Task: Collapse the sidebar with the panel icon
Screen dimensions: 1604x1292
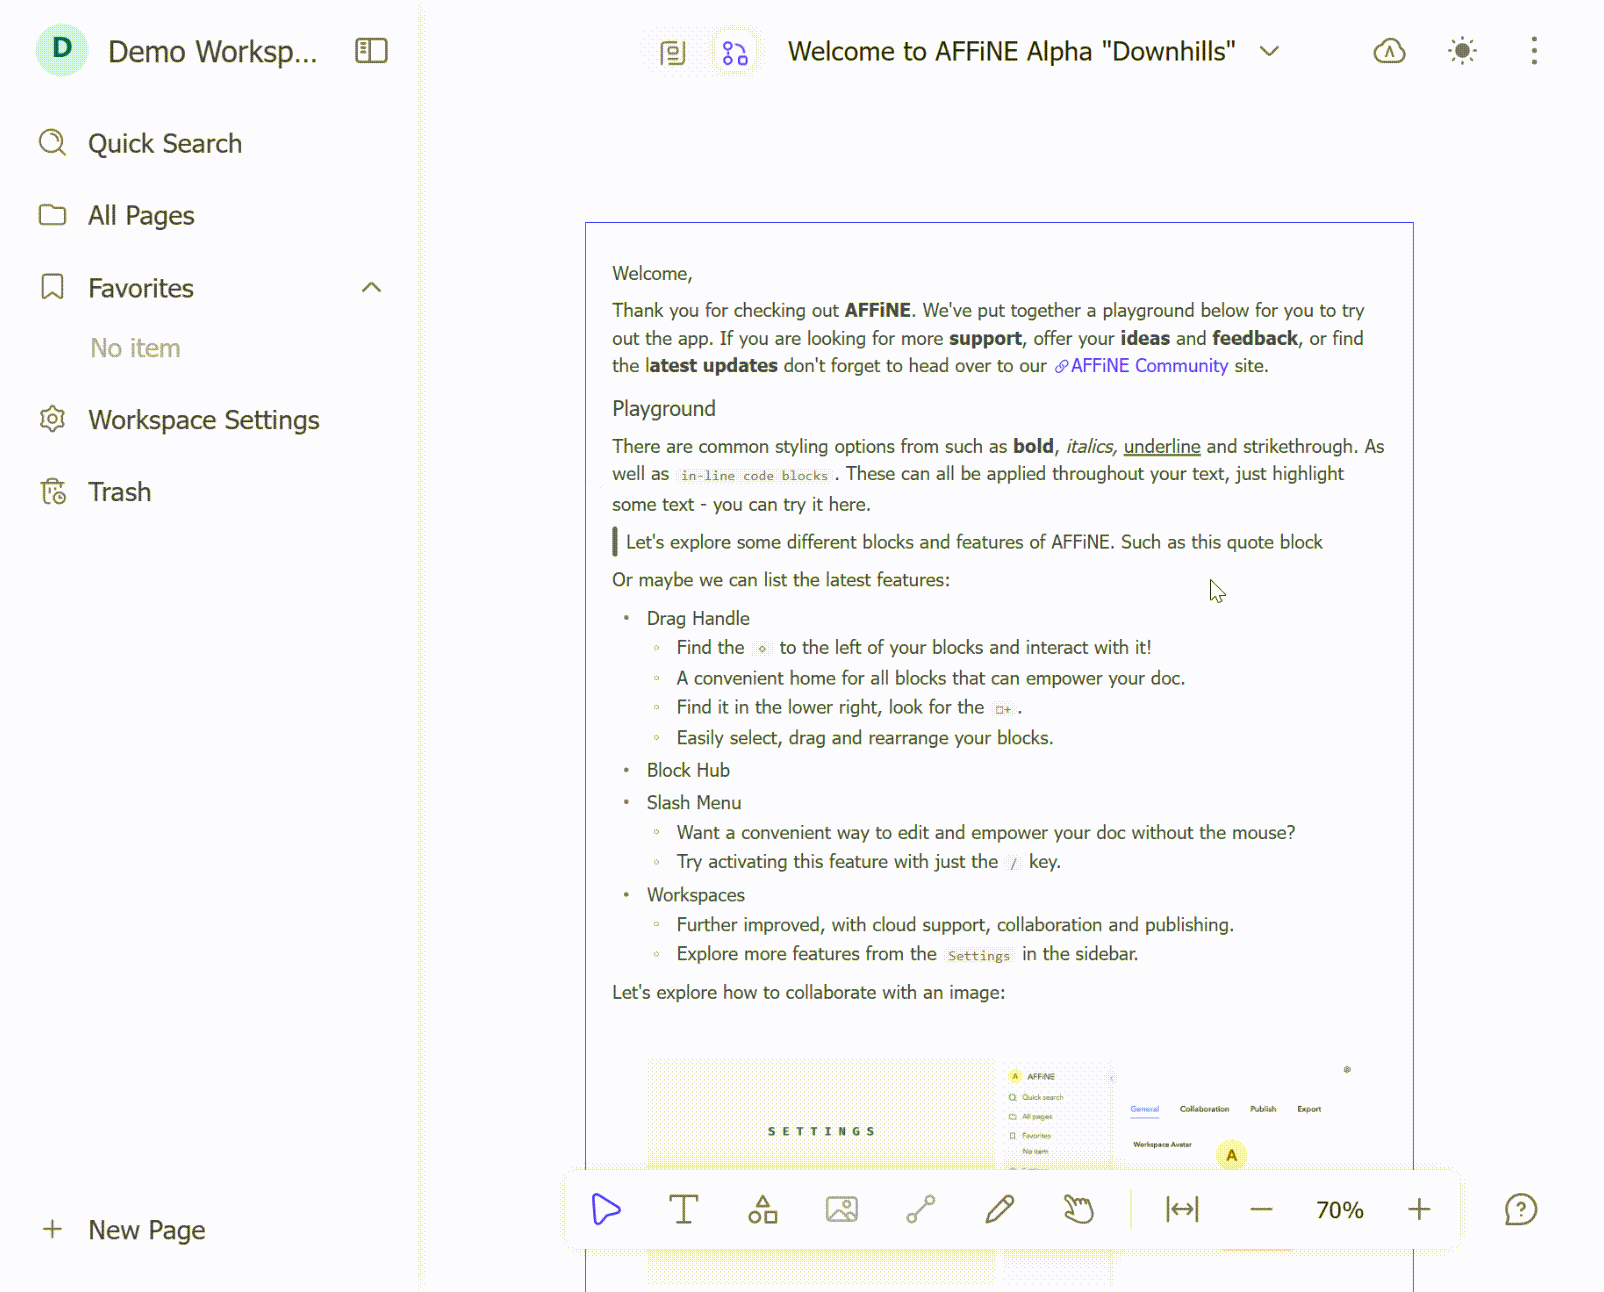Action: click(x=371, y=50)
